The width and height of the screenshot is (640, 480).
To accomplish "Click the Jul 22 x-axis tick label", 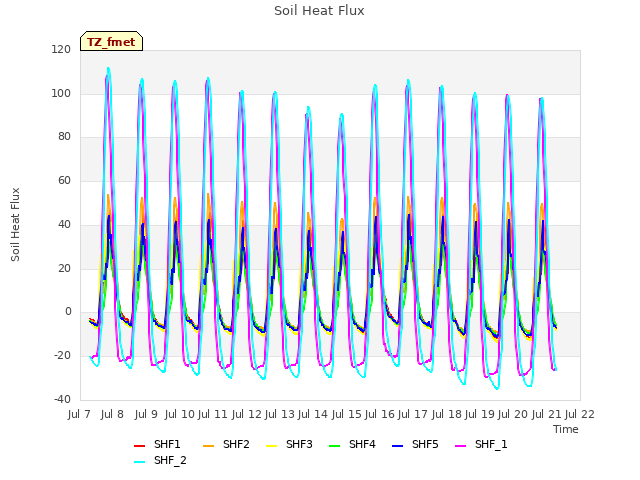I will pos(580,414).
